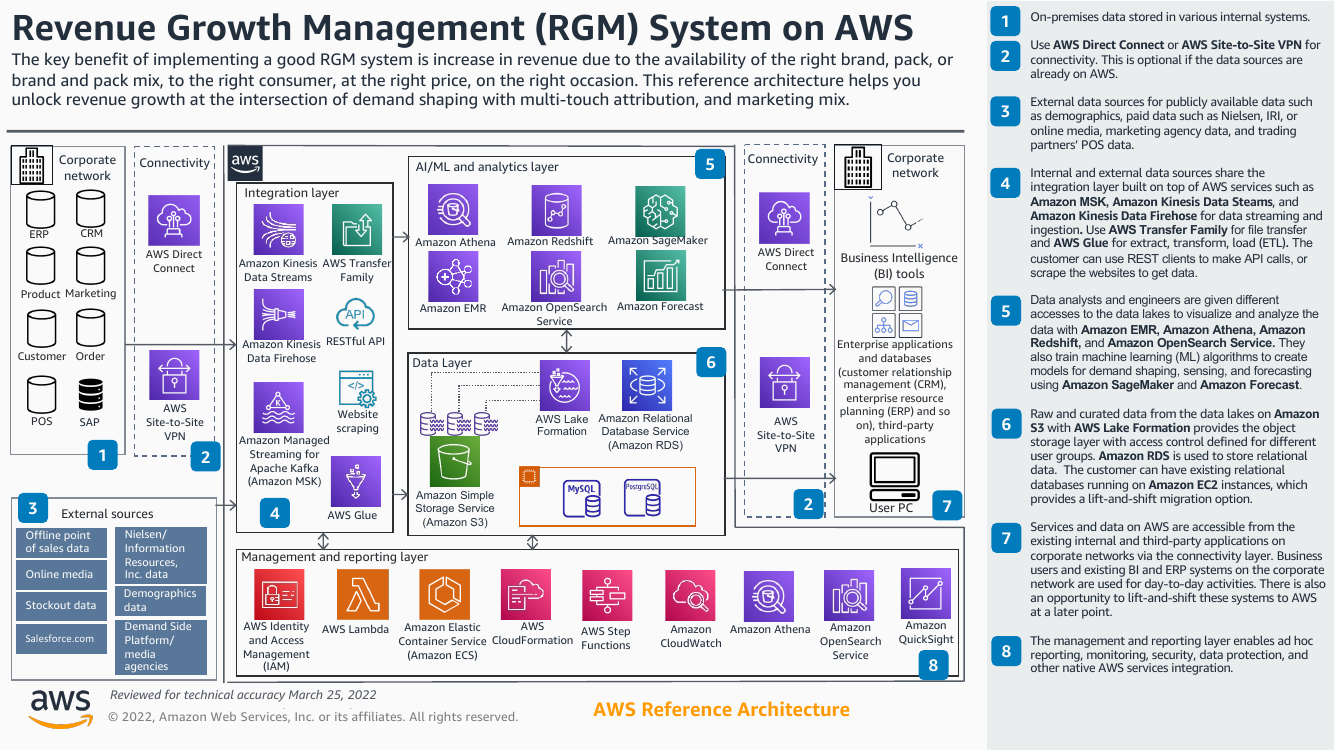The width and height of the screenshot is (1334, 750).
Task: Select "Reviewed for technical accuracy March 25, 2022" text
Action: coord(243,695)
